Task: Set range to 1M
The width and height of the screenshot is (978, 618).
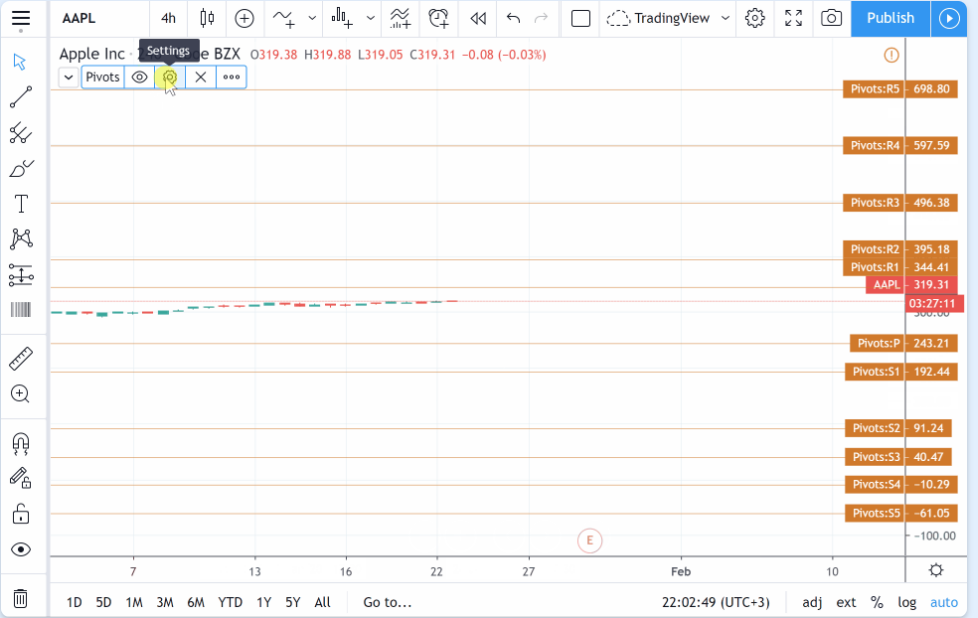Action: [134, 602]
